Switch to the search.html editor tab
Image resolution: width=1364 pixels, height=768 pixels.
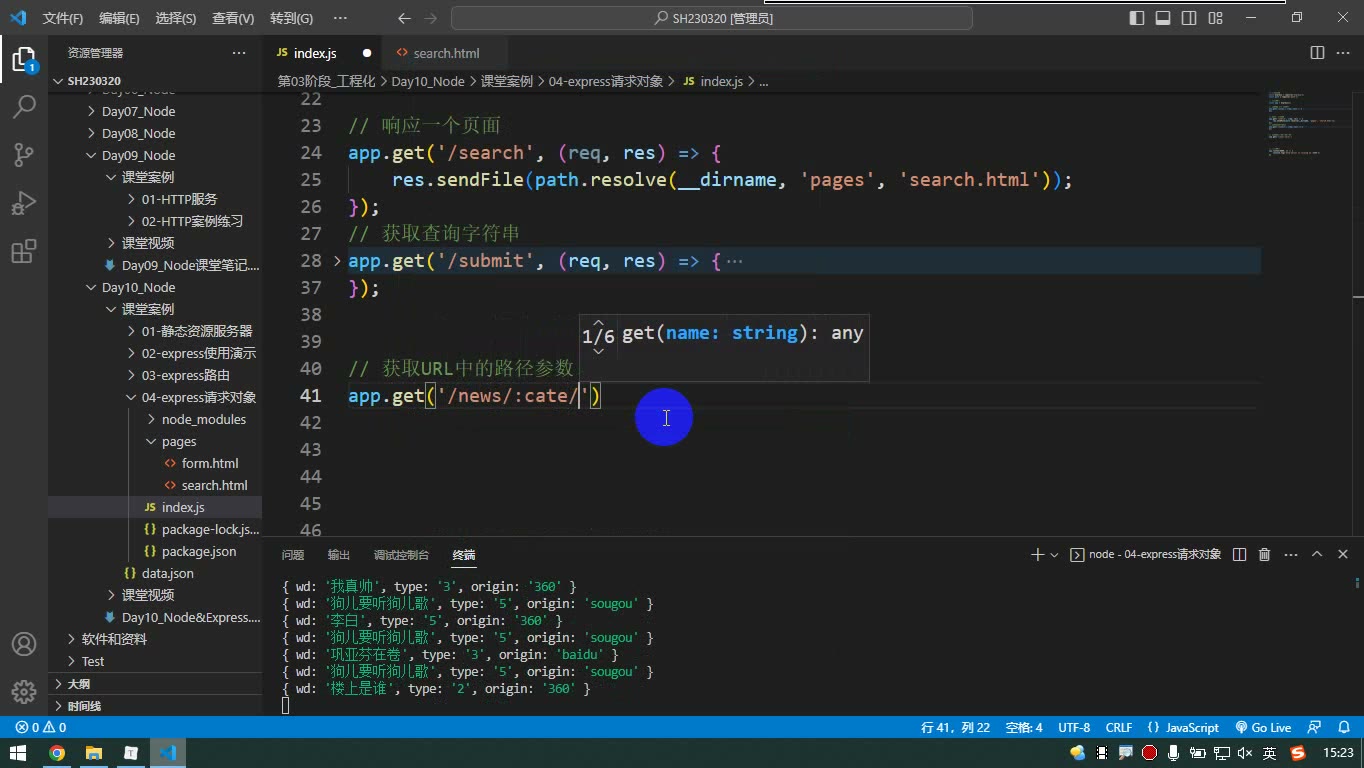(446, 53)
